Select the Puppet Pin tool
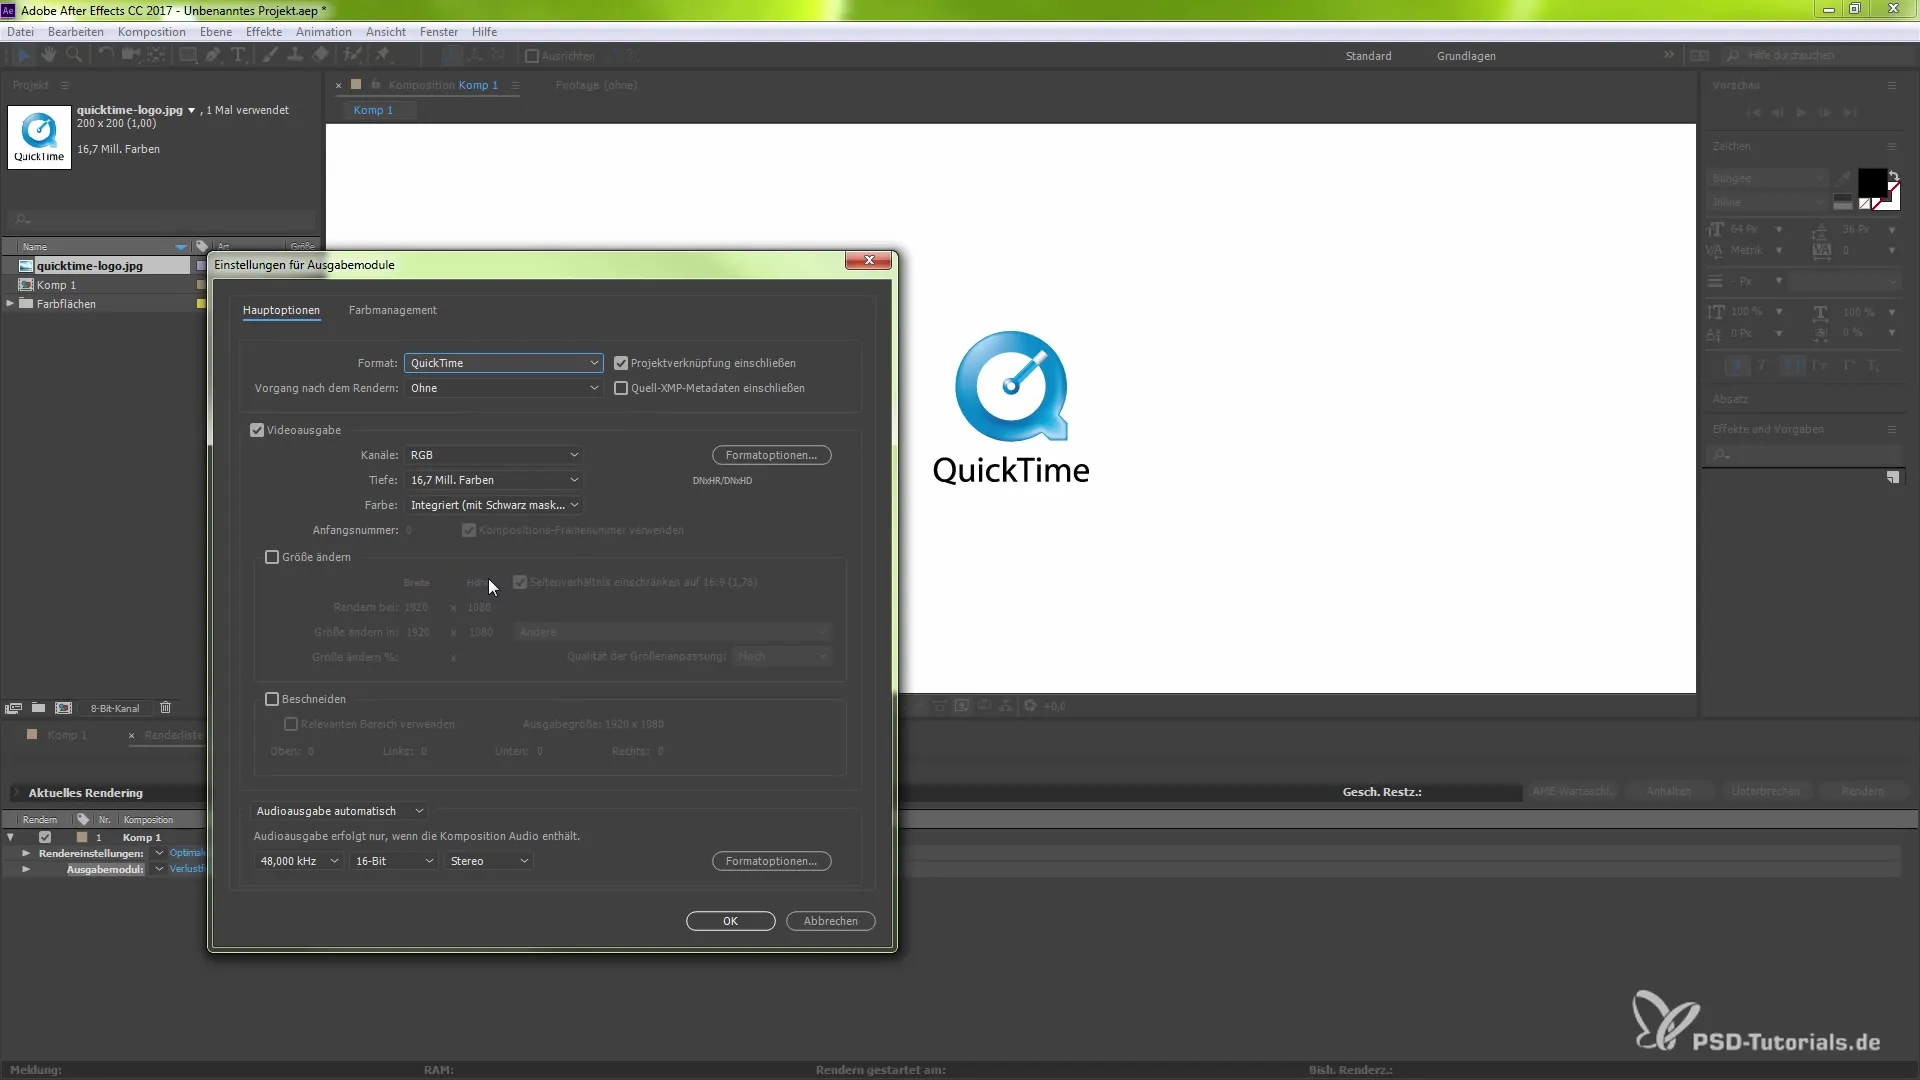 [x=382, y=55]
